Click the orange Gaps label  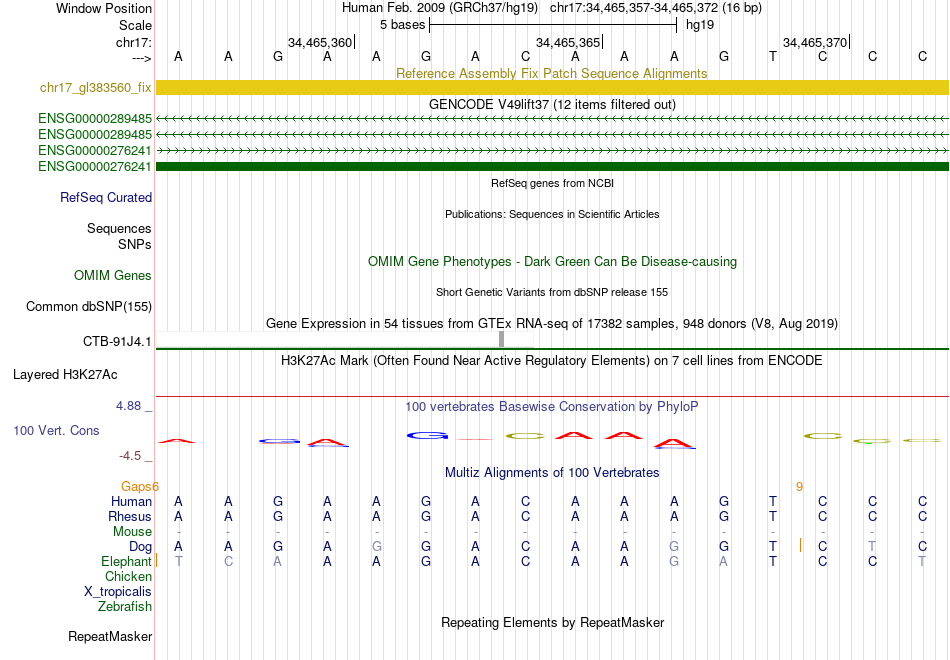136,487
